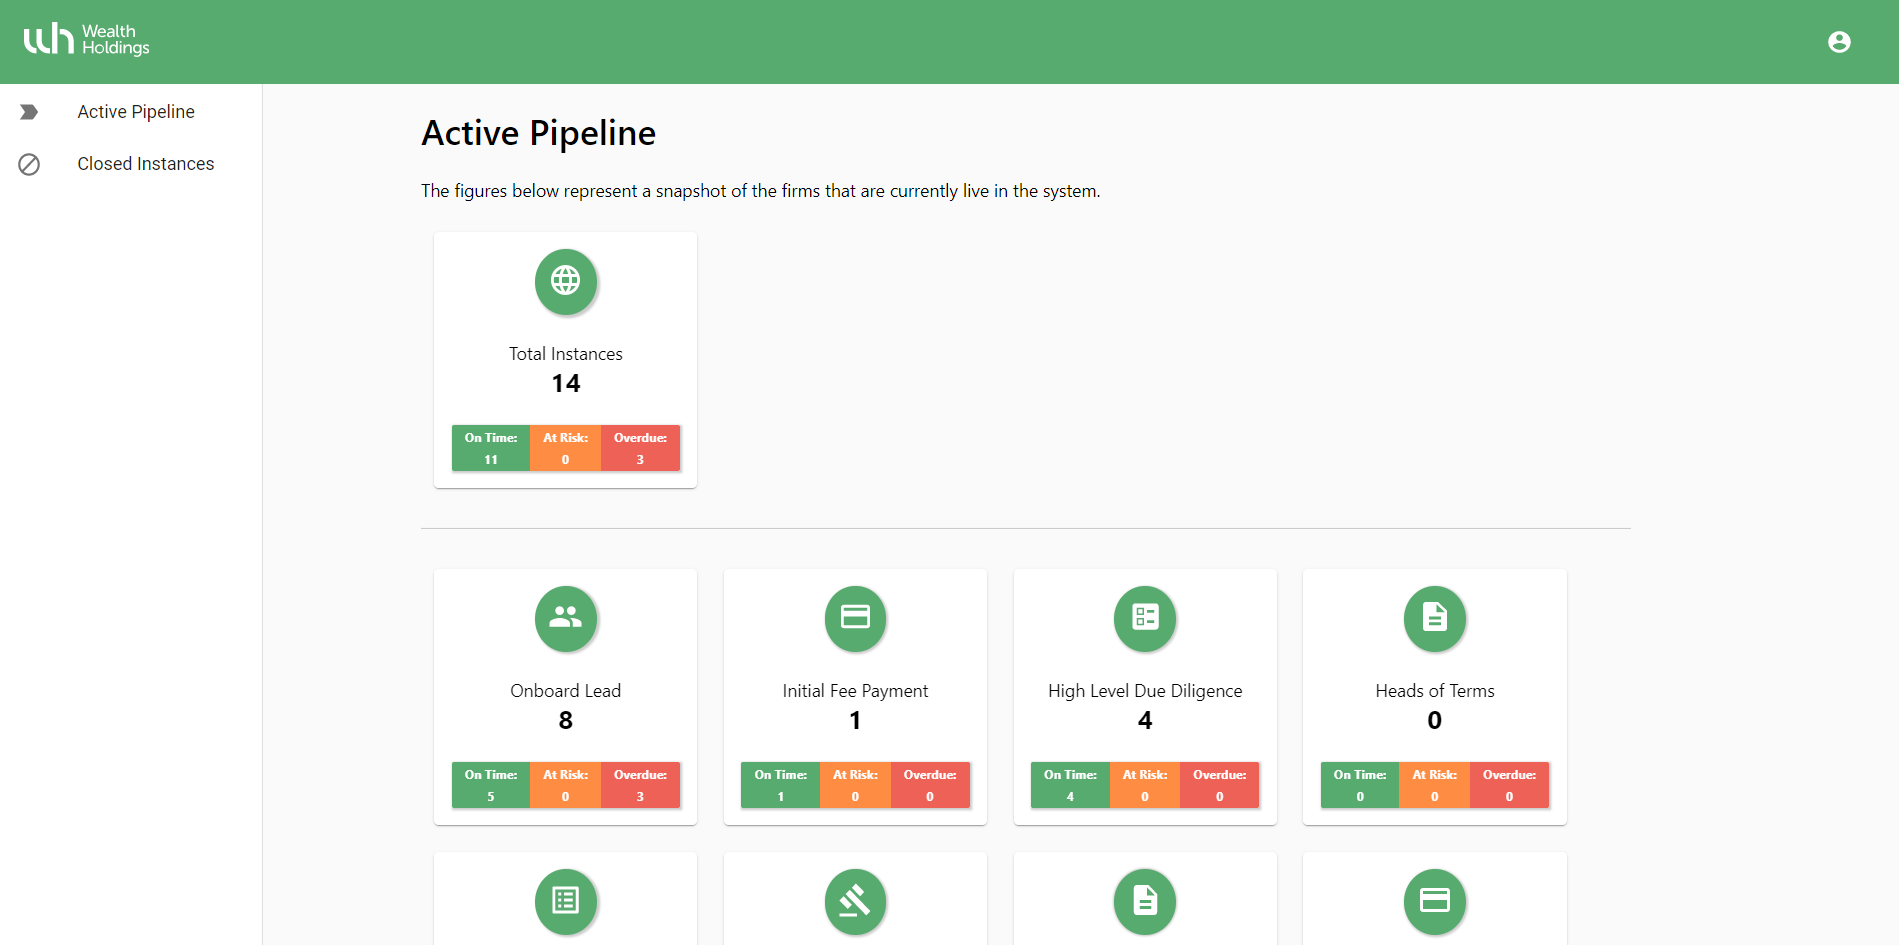Click the Heads of Terms count 0
This screenshot has height=945, width=1899.
(1435, 720)
